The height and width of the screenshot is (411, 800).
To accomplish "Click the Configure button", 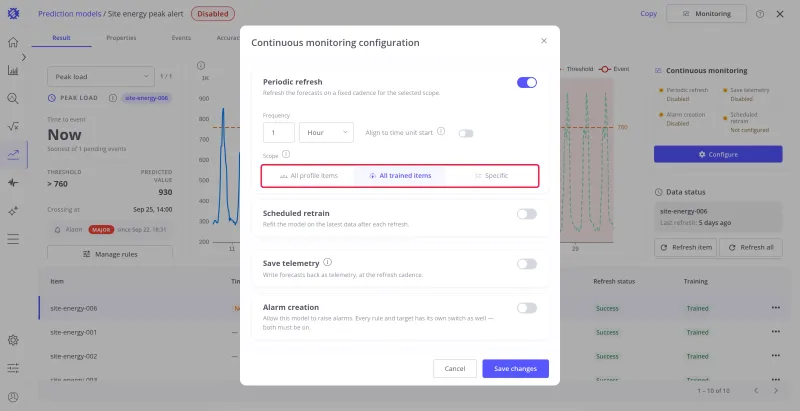I will click(x=718, y=155).
